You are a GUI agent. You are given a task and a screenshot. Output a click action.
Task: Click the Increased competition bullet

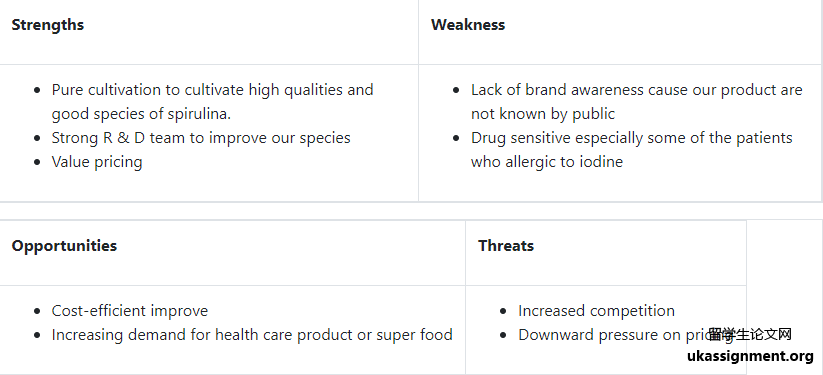(x=596, y=311)
